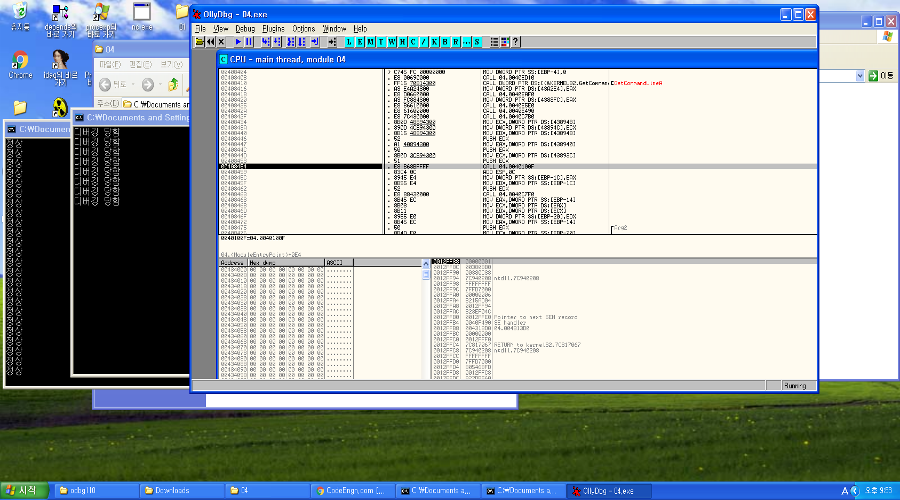Open the Help menu in OllyDbg
The width and height of the screenshot is (900, 500).
360,29
